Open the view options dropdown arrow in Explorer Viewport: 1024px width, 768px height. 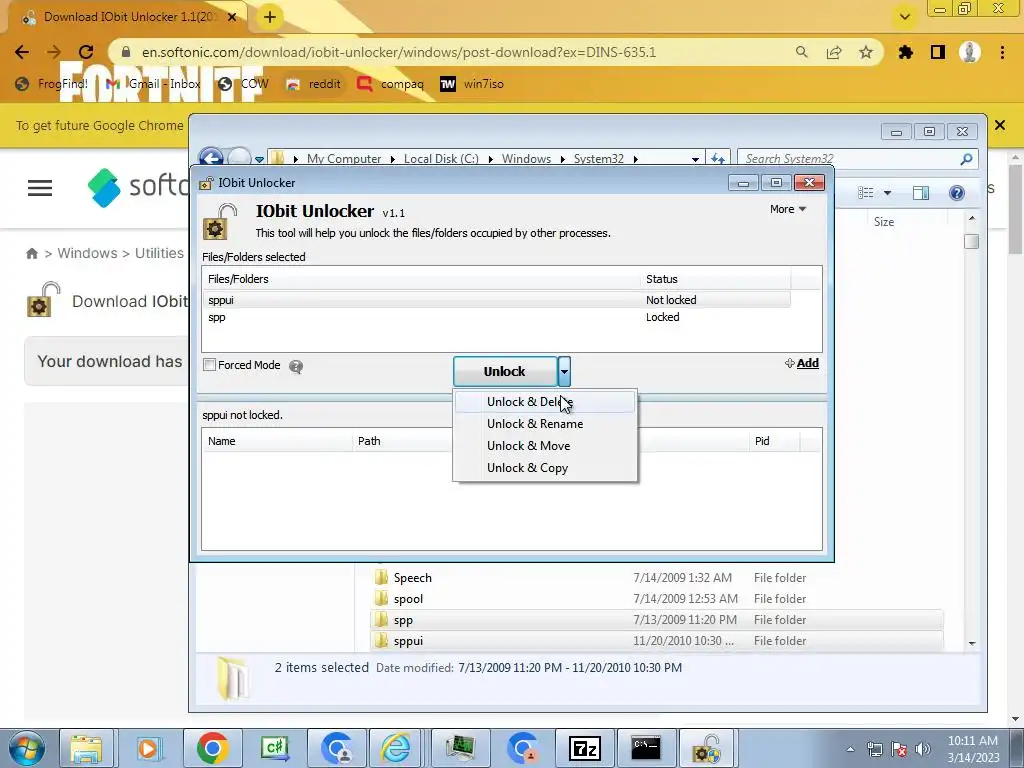click(888, 193)
